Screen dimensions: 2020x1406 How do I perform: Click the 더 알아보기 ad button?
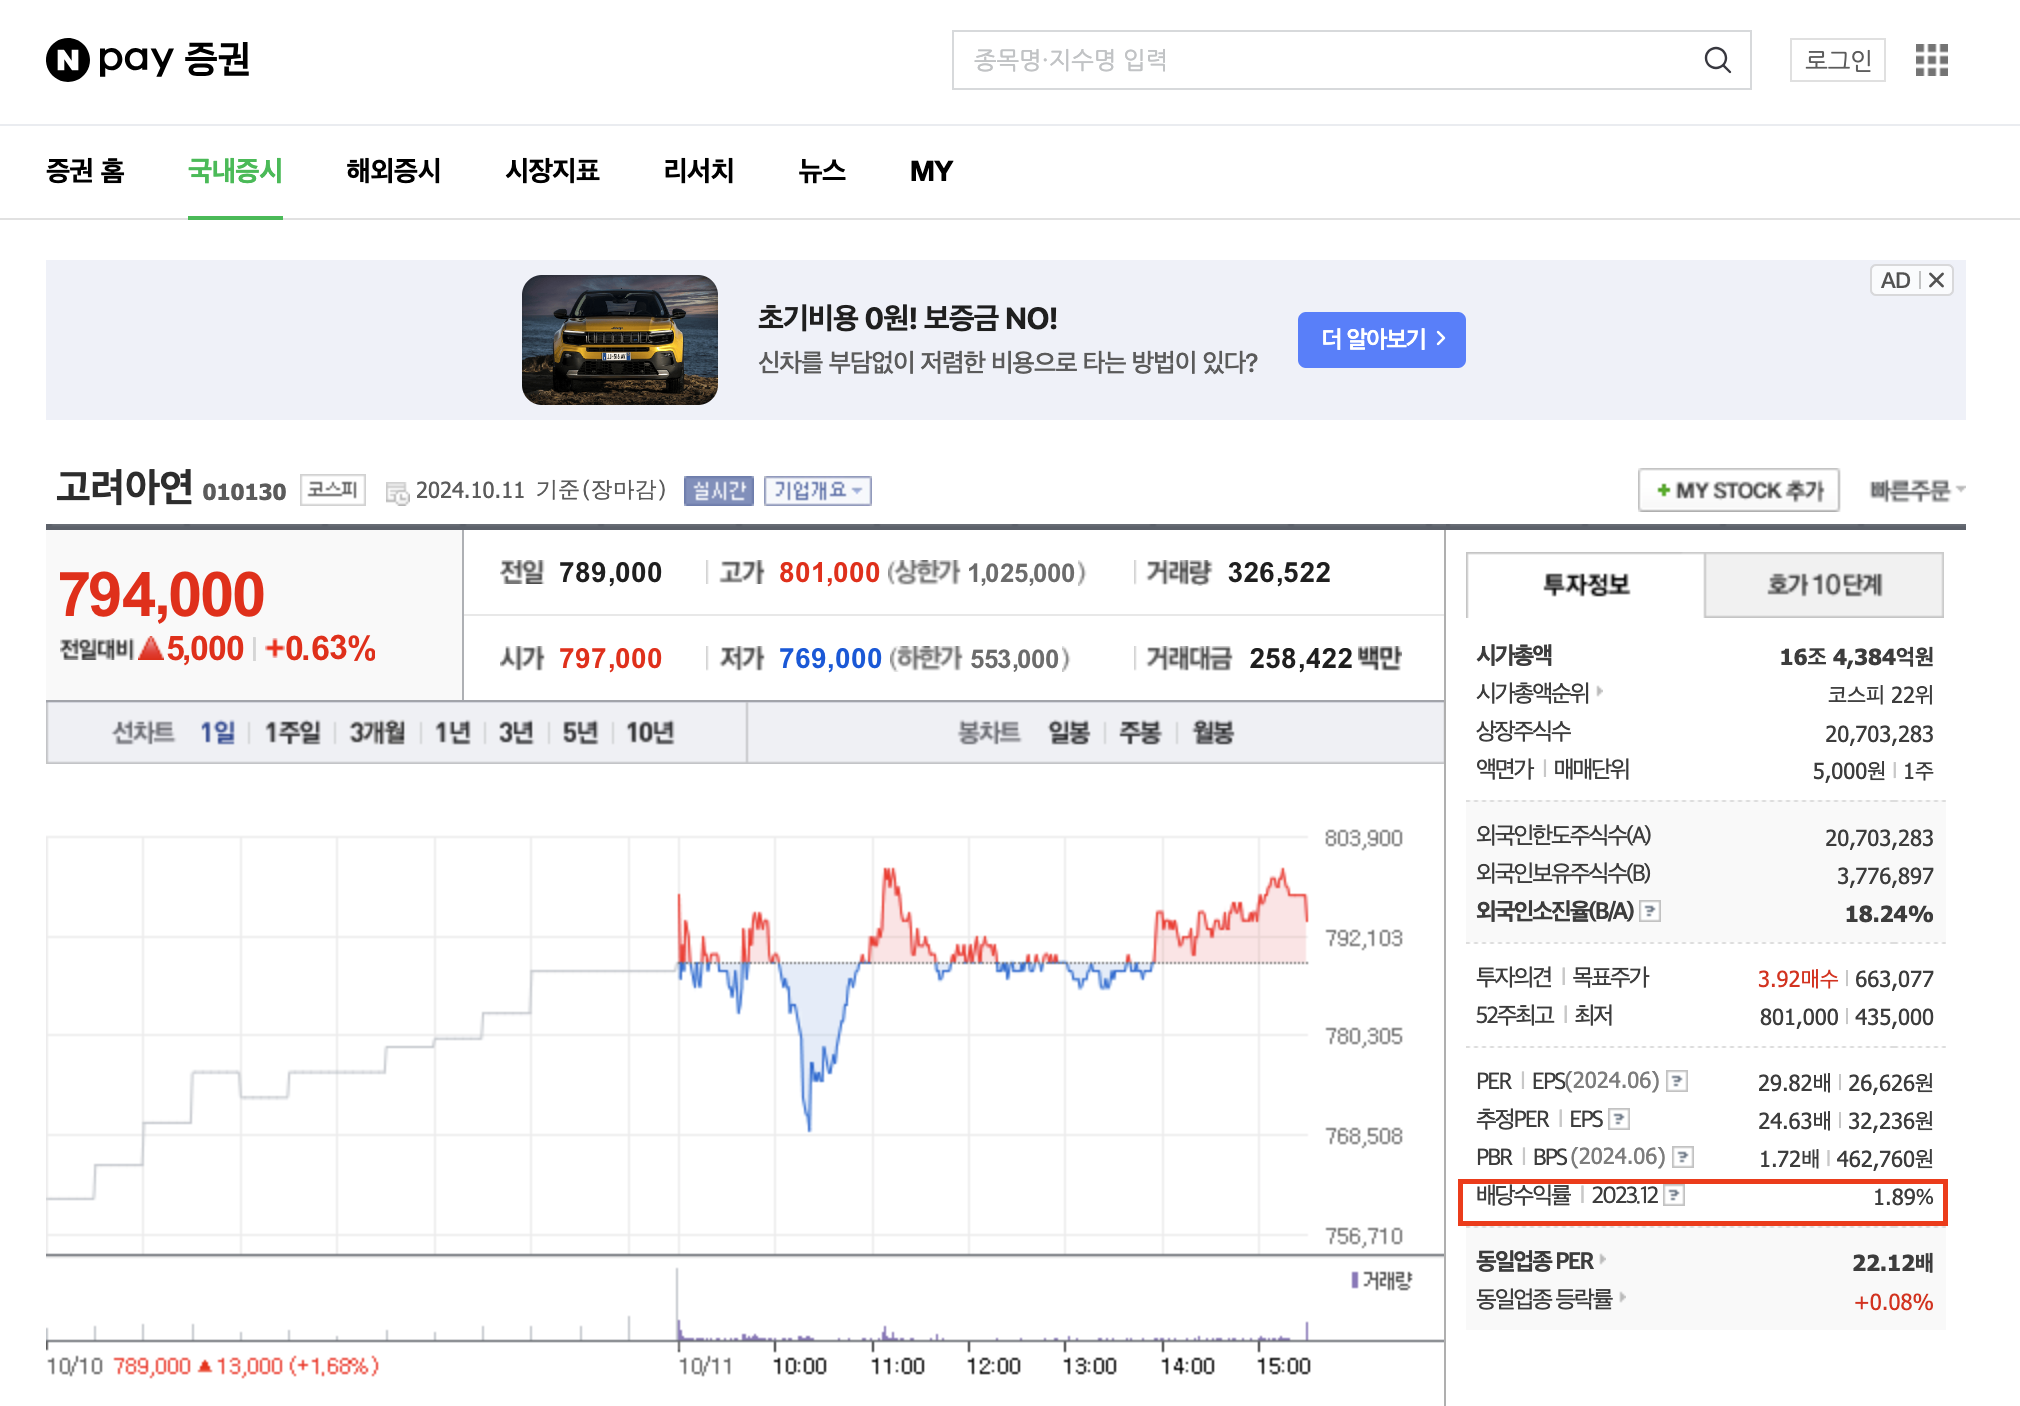coord(1381,340)
